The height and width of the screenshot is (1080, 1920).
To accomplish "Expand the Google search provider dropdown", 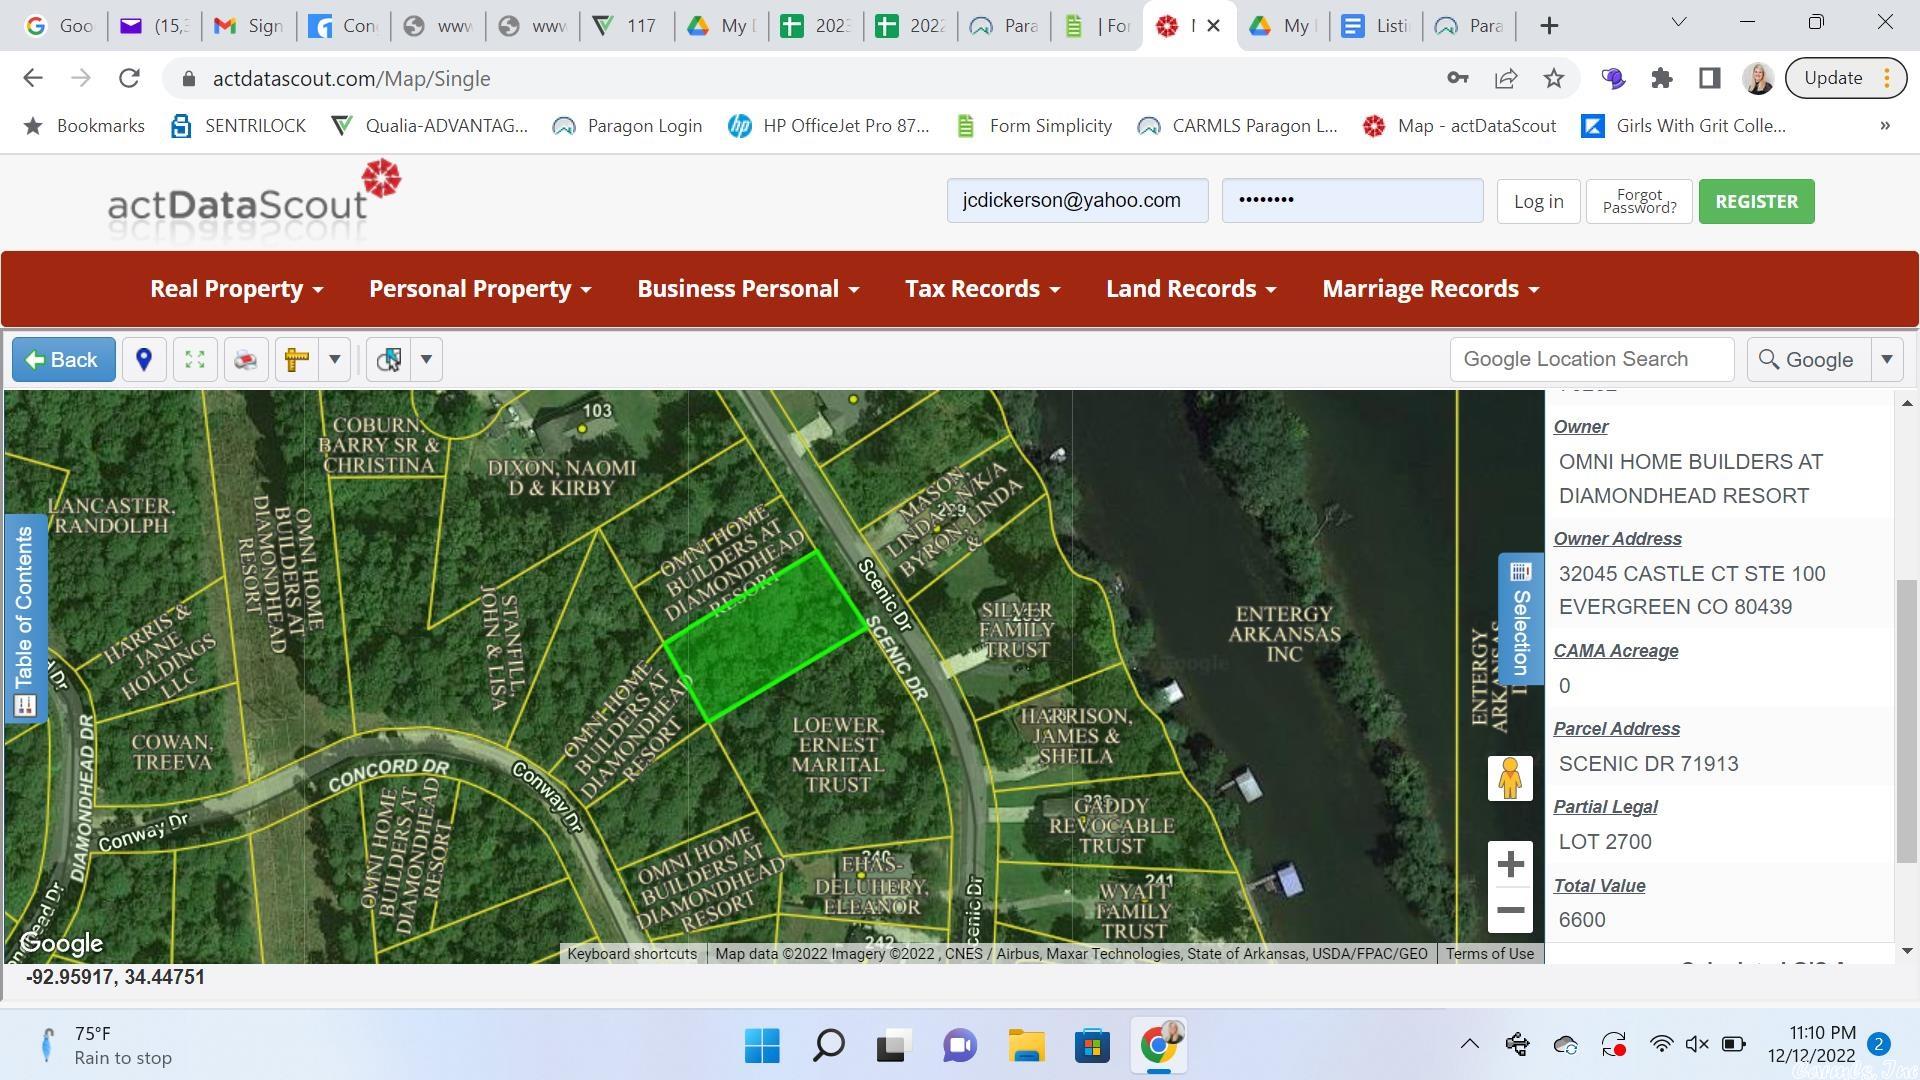I will click(x=1887, y=359).
